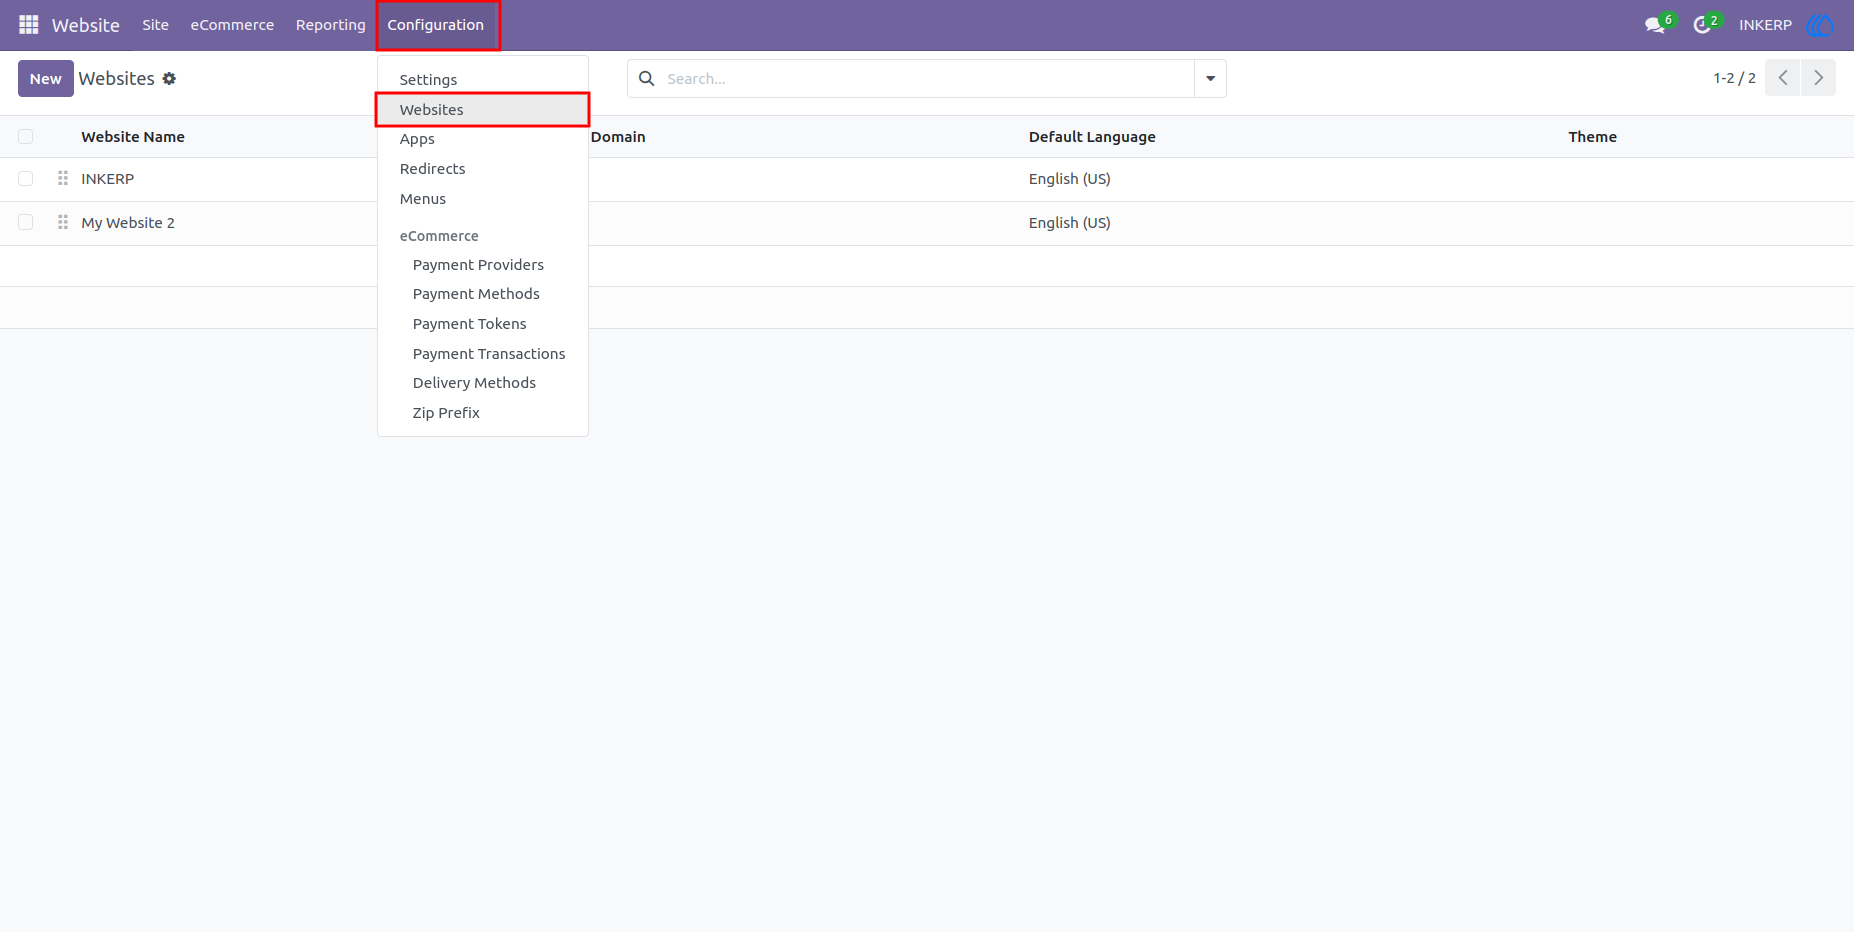Focus the Search input field
The height and width of the screenshot is (932, 1854).
click(926, 79)
